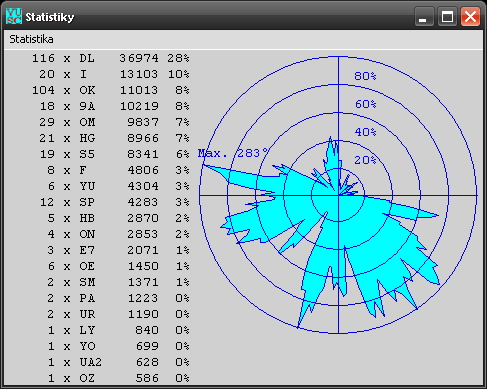487x389 pixels.
Task: Click the 80% ring label on the chart
Action: tap(365, 76)
